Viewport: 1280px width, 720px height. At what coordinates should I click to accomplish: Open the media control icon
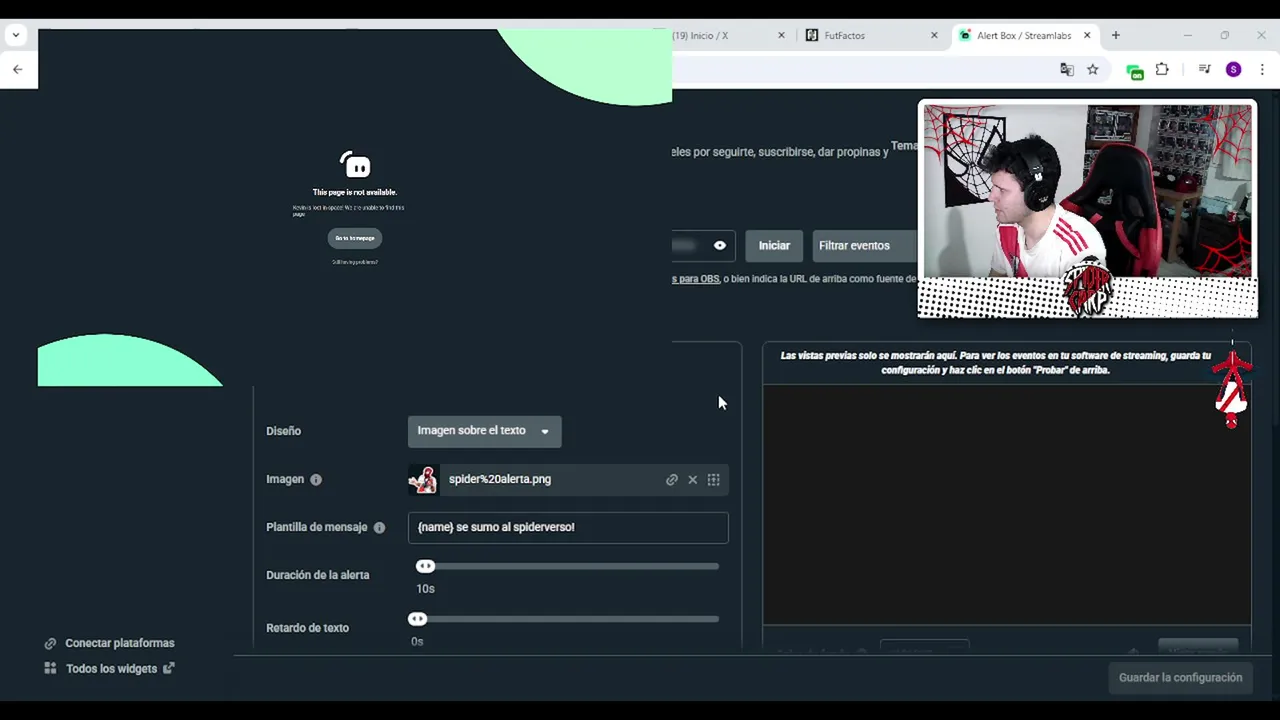pyautogui.click(x=1204, y=69)
